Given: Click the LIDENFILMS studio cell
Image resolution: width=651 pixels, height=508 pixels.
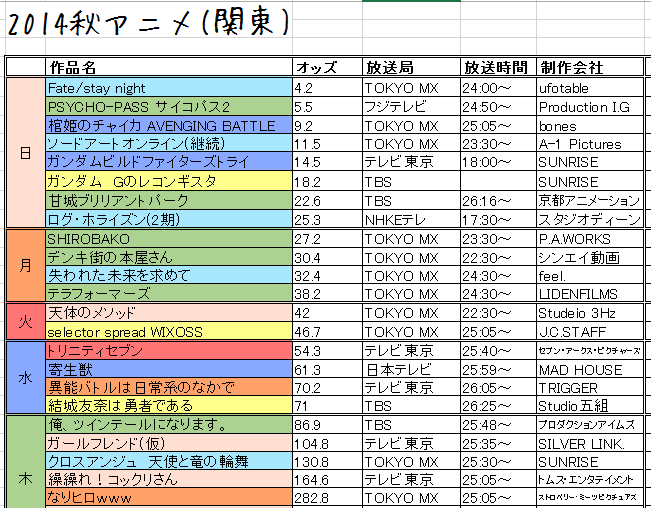Looking at the screenshot, I should pyautogui.click(x=590, y=293).
